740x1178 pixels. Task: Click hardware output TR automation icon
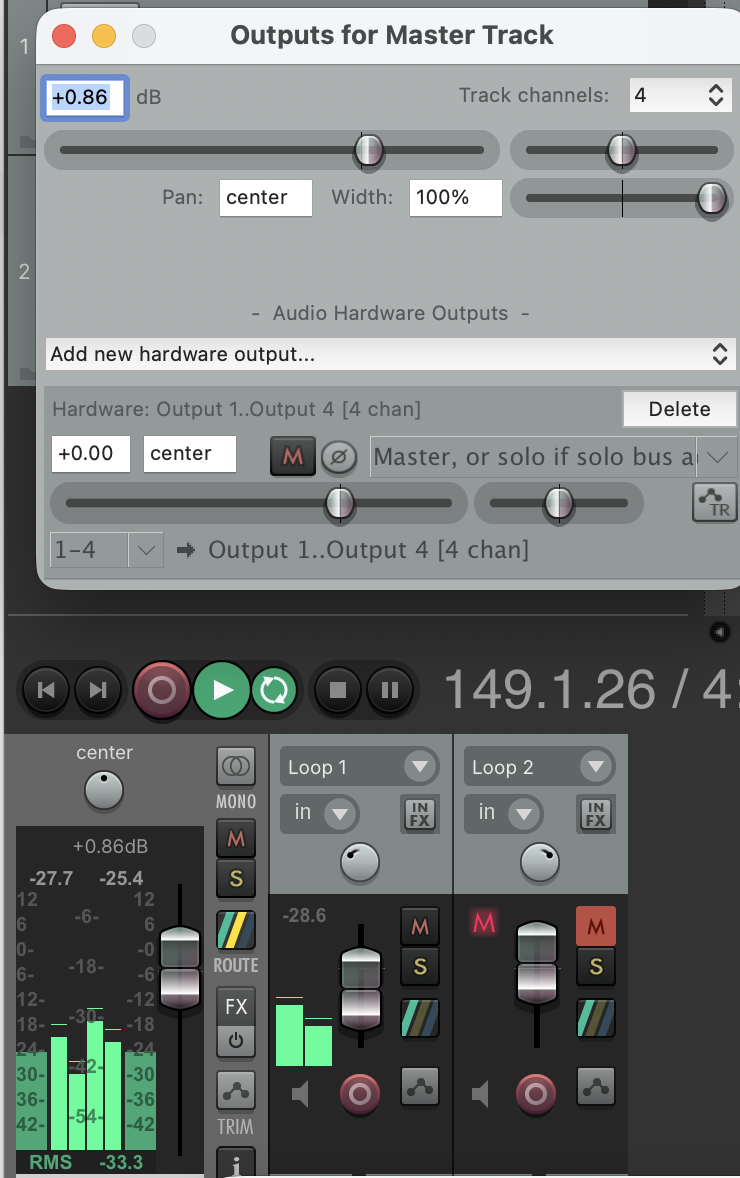(x=714, y=503)
